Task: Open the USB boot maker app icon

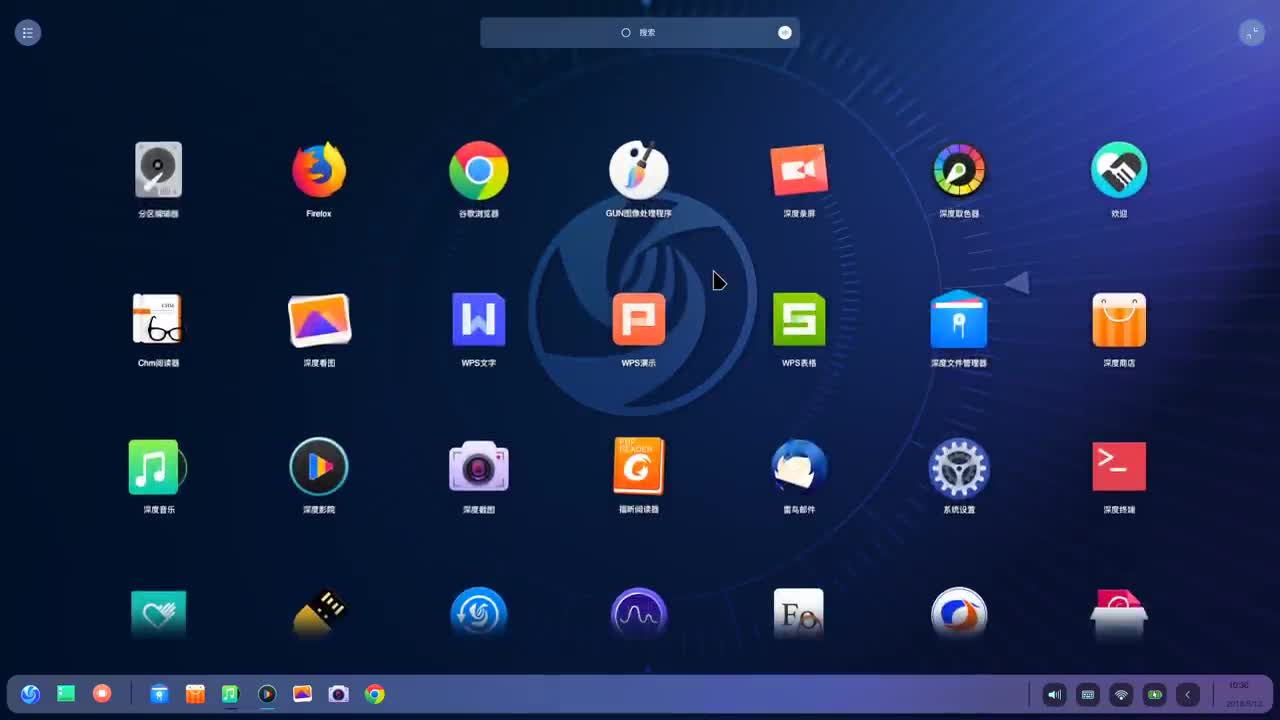Action: click(x=320, y=612)
